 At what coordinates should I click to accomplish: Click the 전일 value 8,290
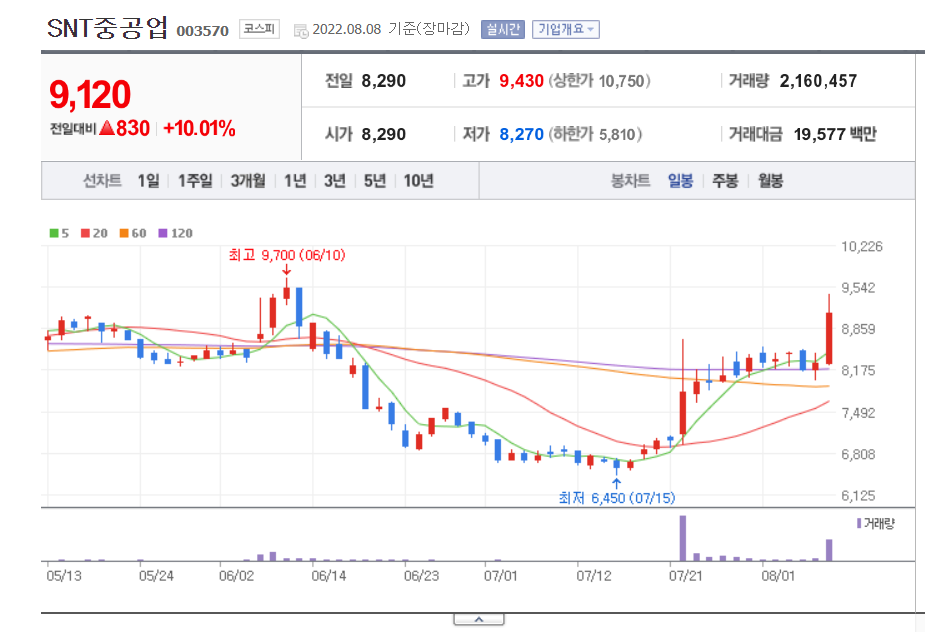(x=383, y=81)
